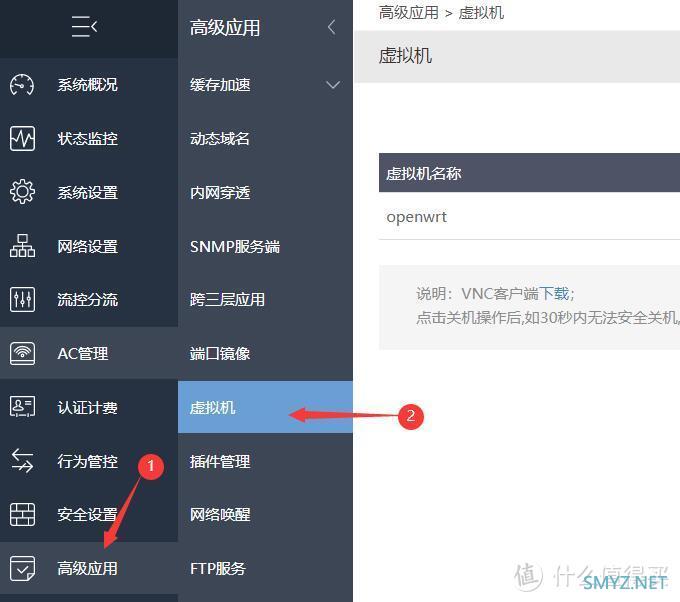The height and width of the screenshot is (602, 680).
Task: Click the System Settings gear icon
Action: point(22,192)
